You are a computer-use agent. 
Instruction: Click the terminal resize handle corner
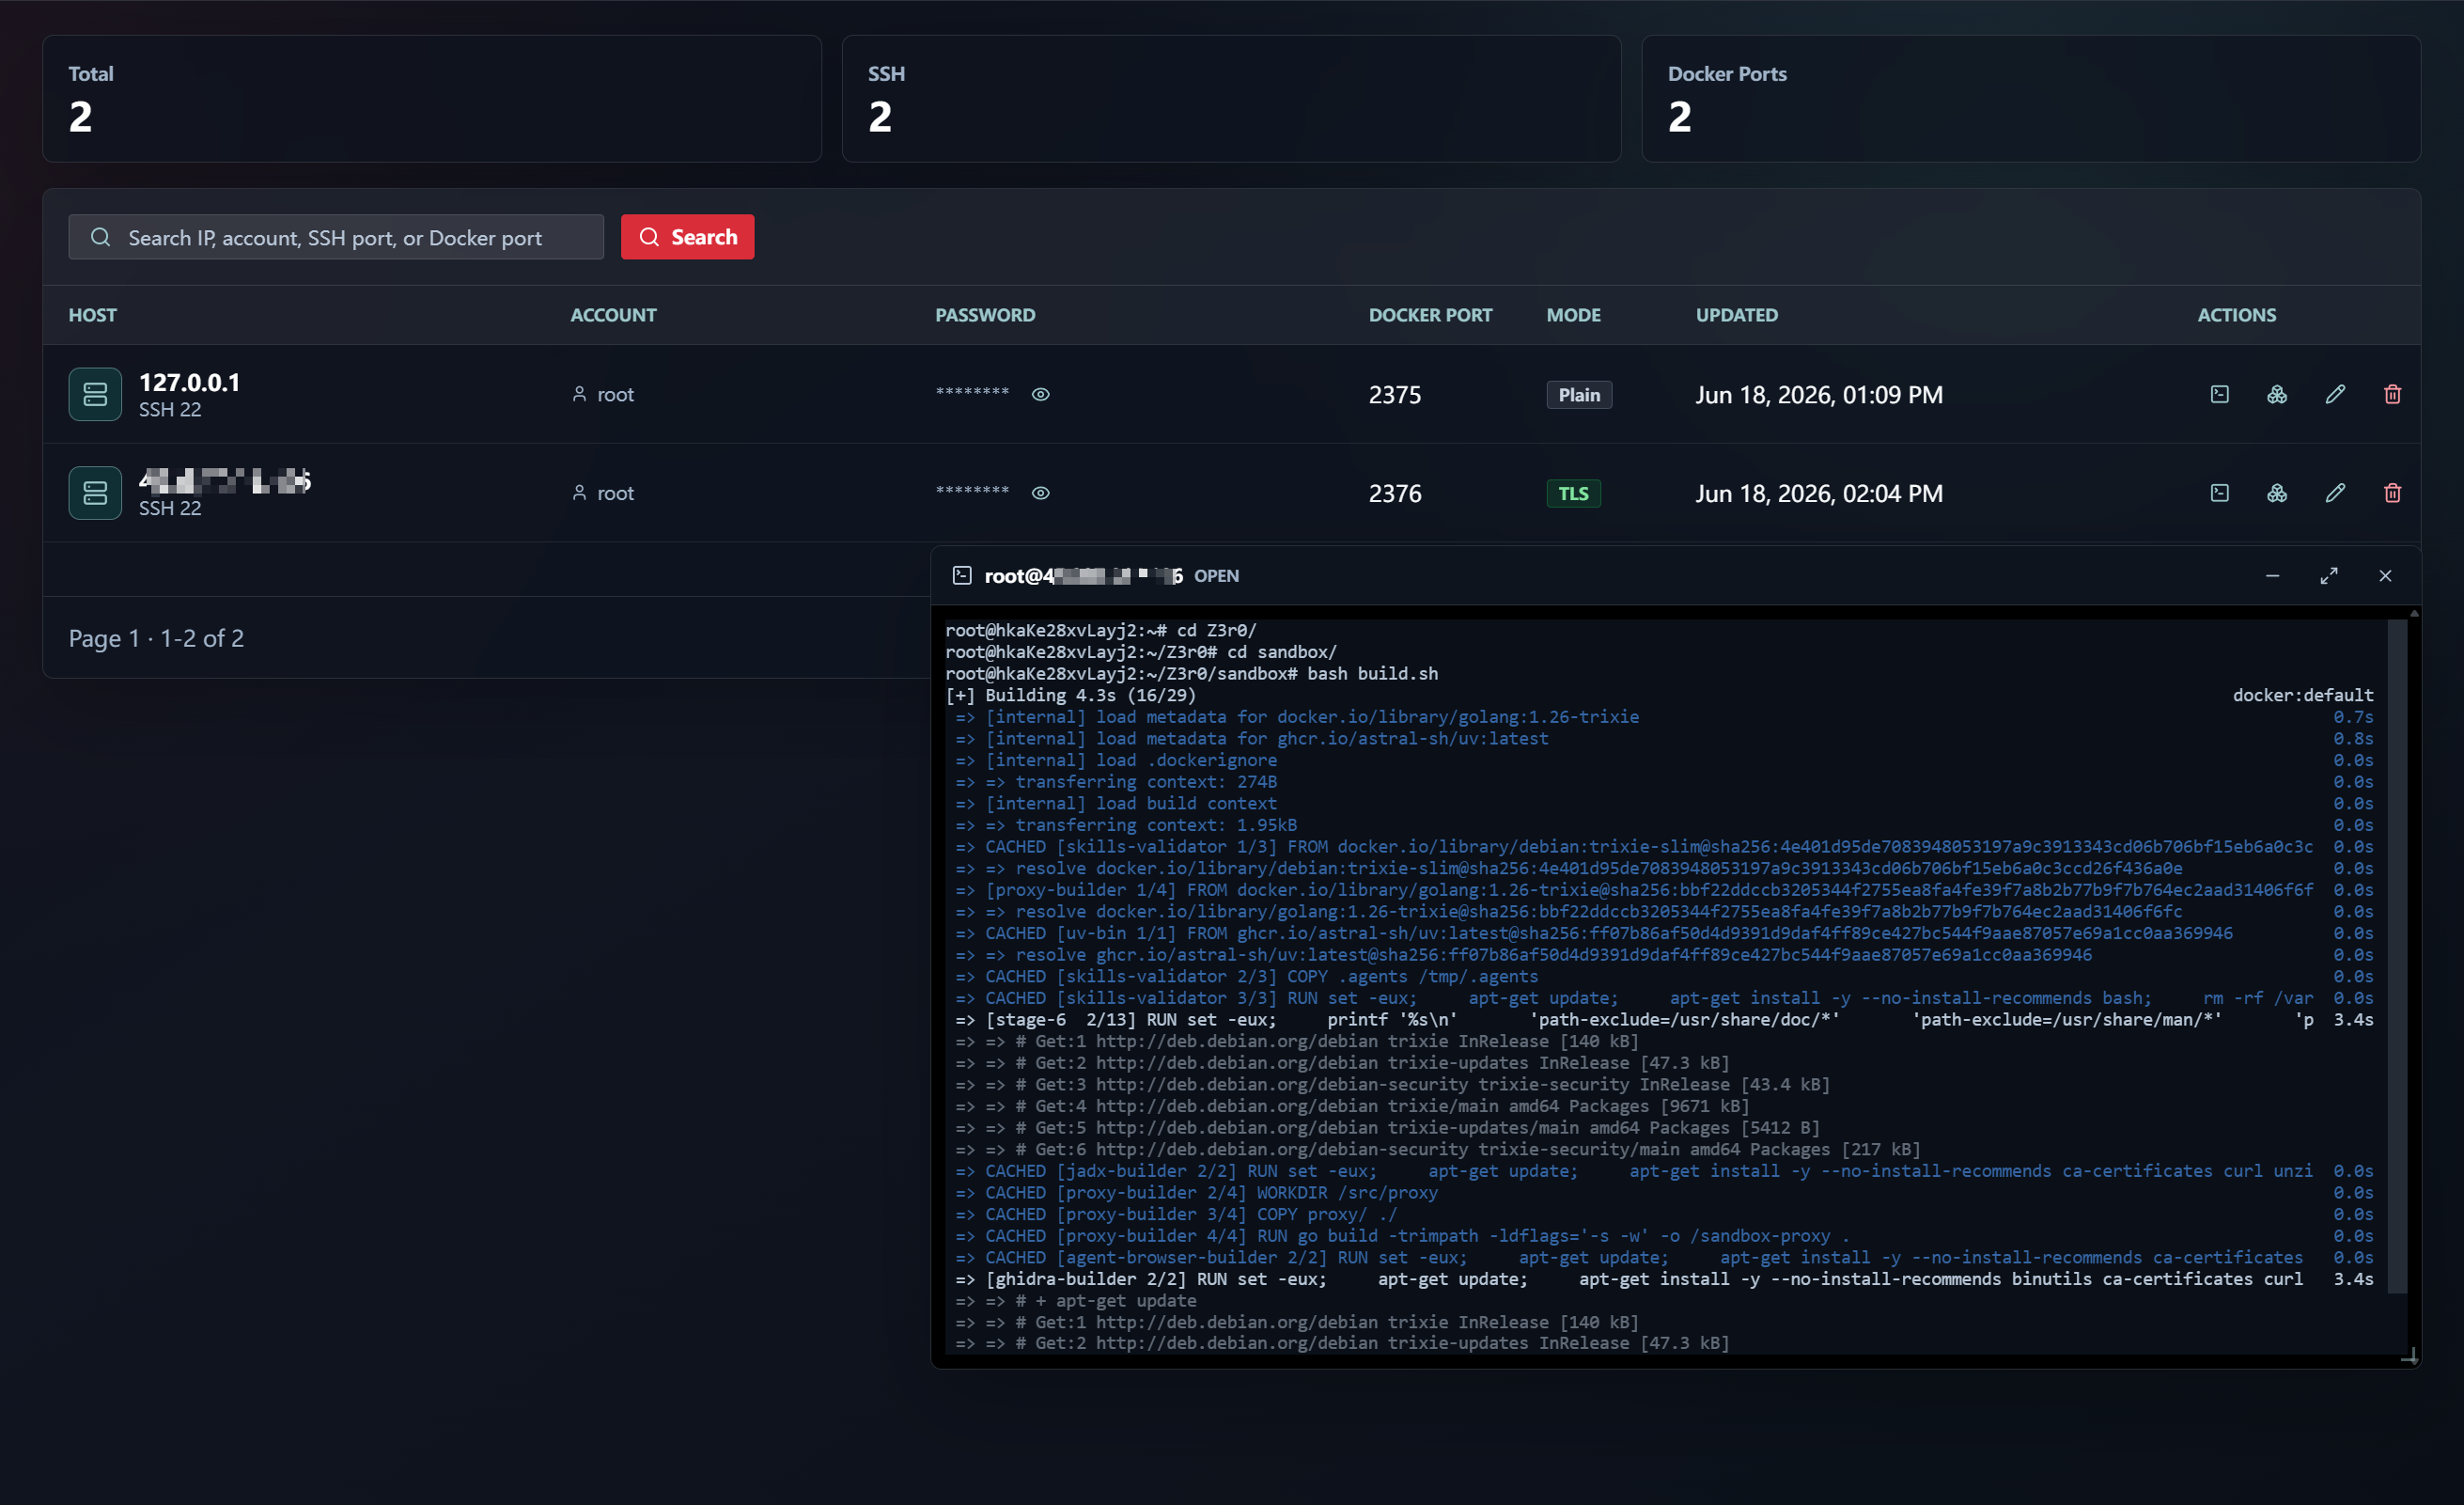2410,1356
